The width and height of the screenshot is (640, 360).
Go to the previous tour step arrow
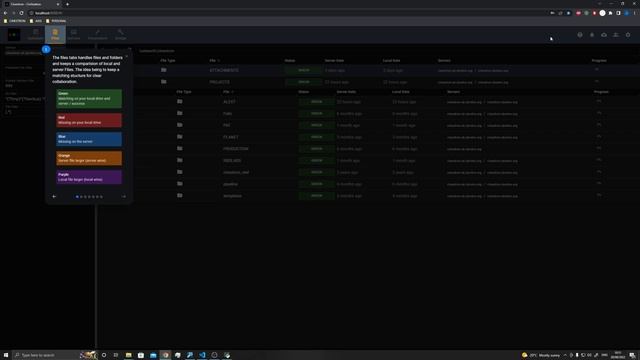54,196
